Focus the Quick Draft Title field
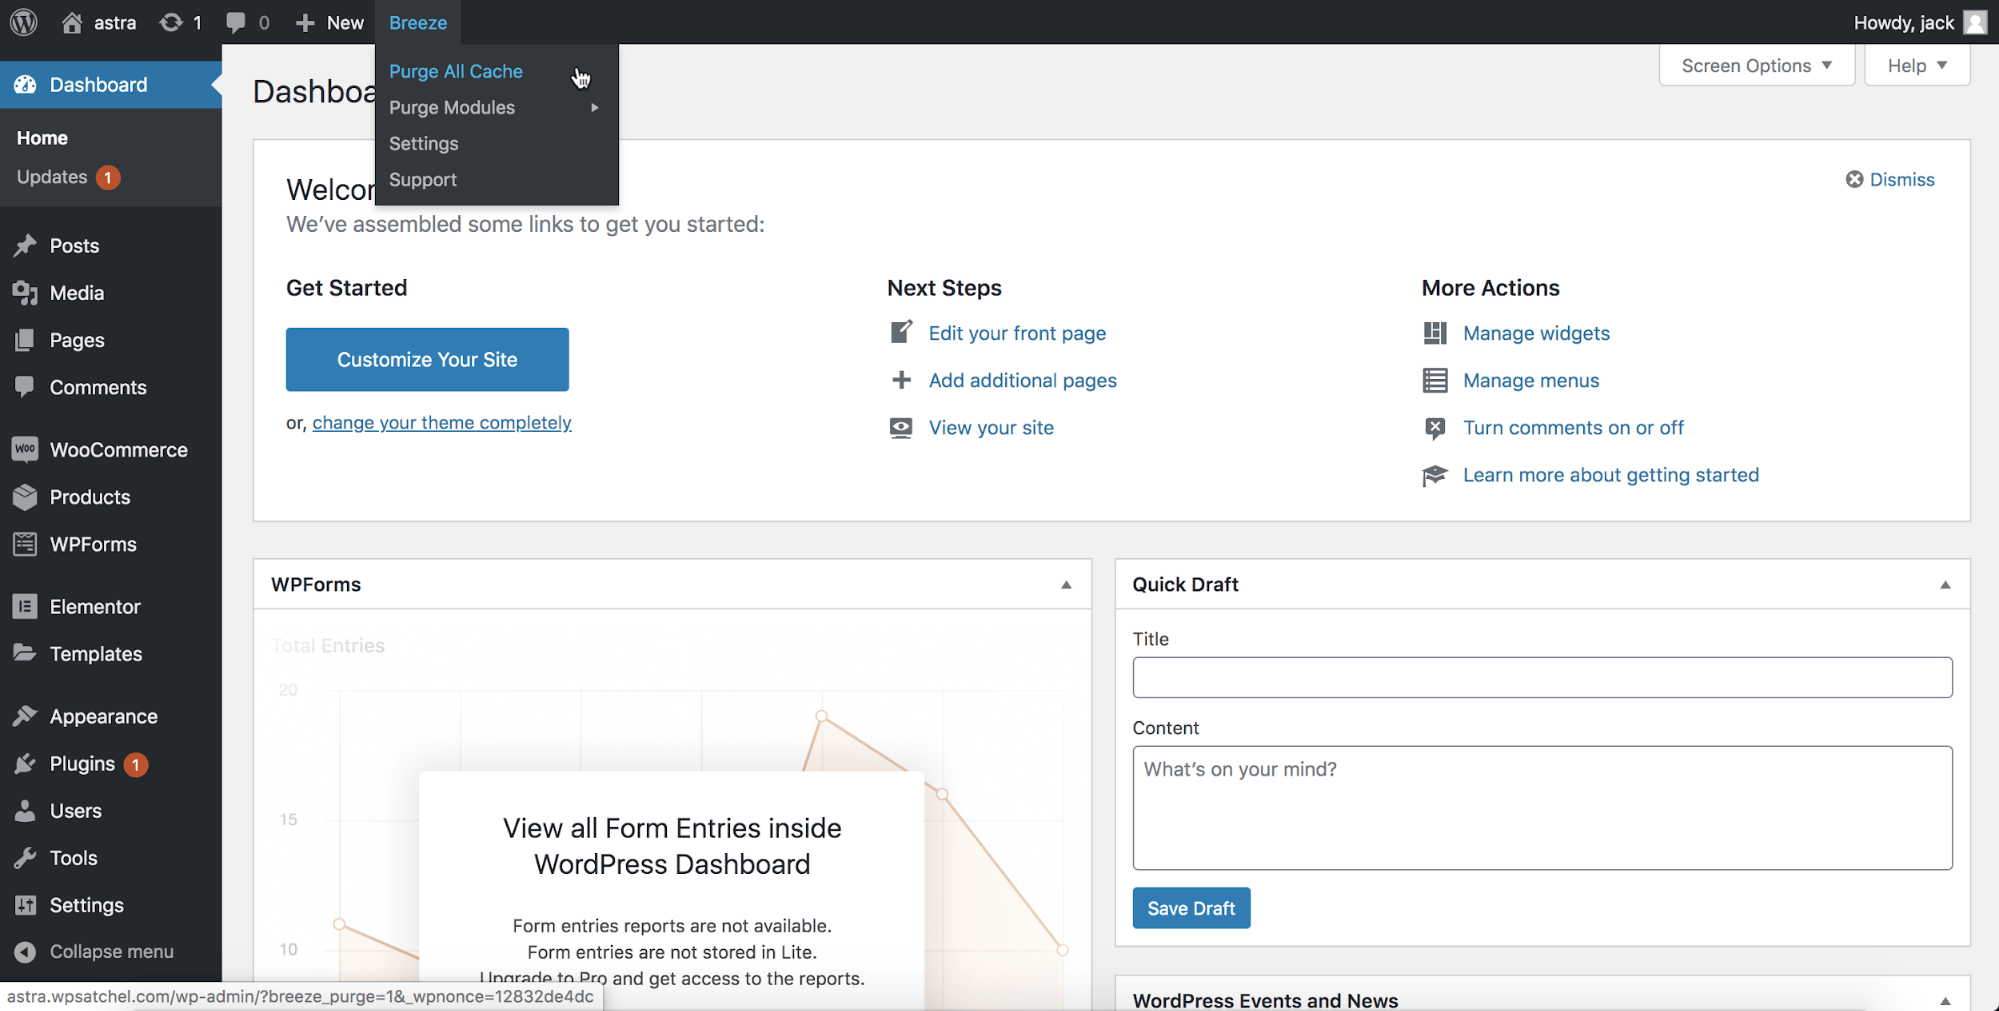The width and height of the screenshot is (1999, 1011). pyautogui.click(x=1542, y=677)
